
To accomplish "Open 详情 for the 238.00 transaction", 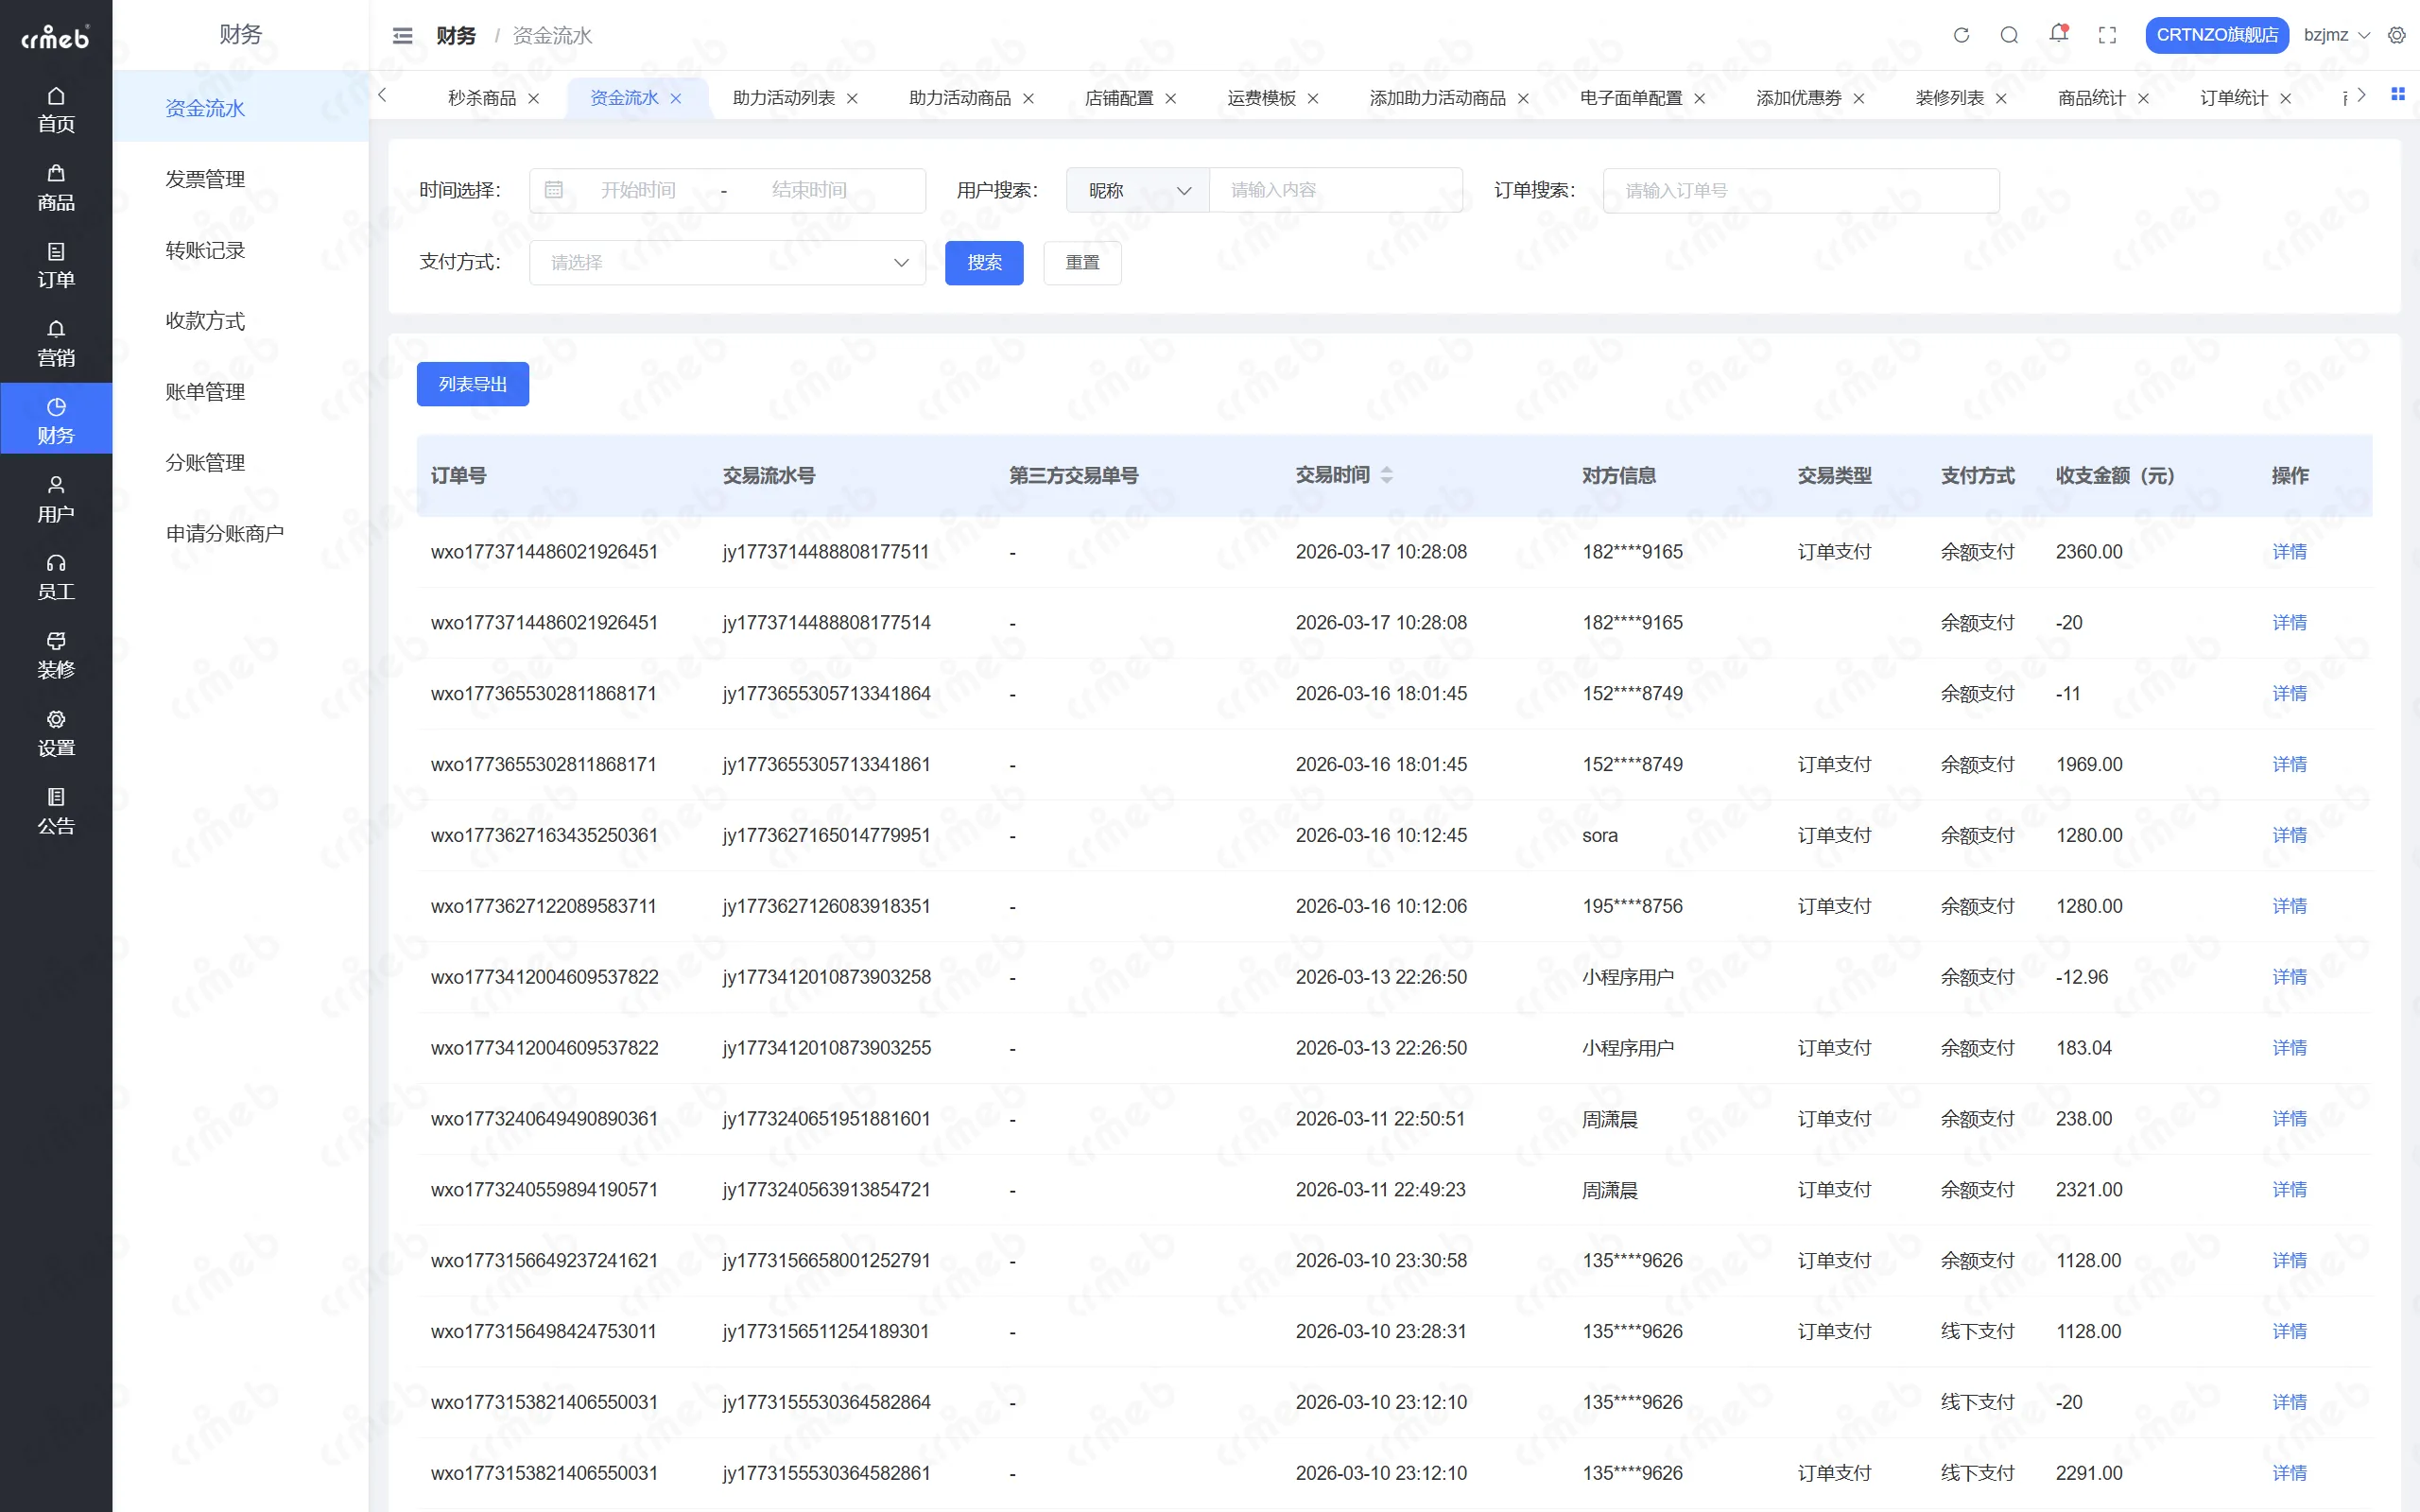I will 2289,1119.
